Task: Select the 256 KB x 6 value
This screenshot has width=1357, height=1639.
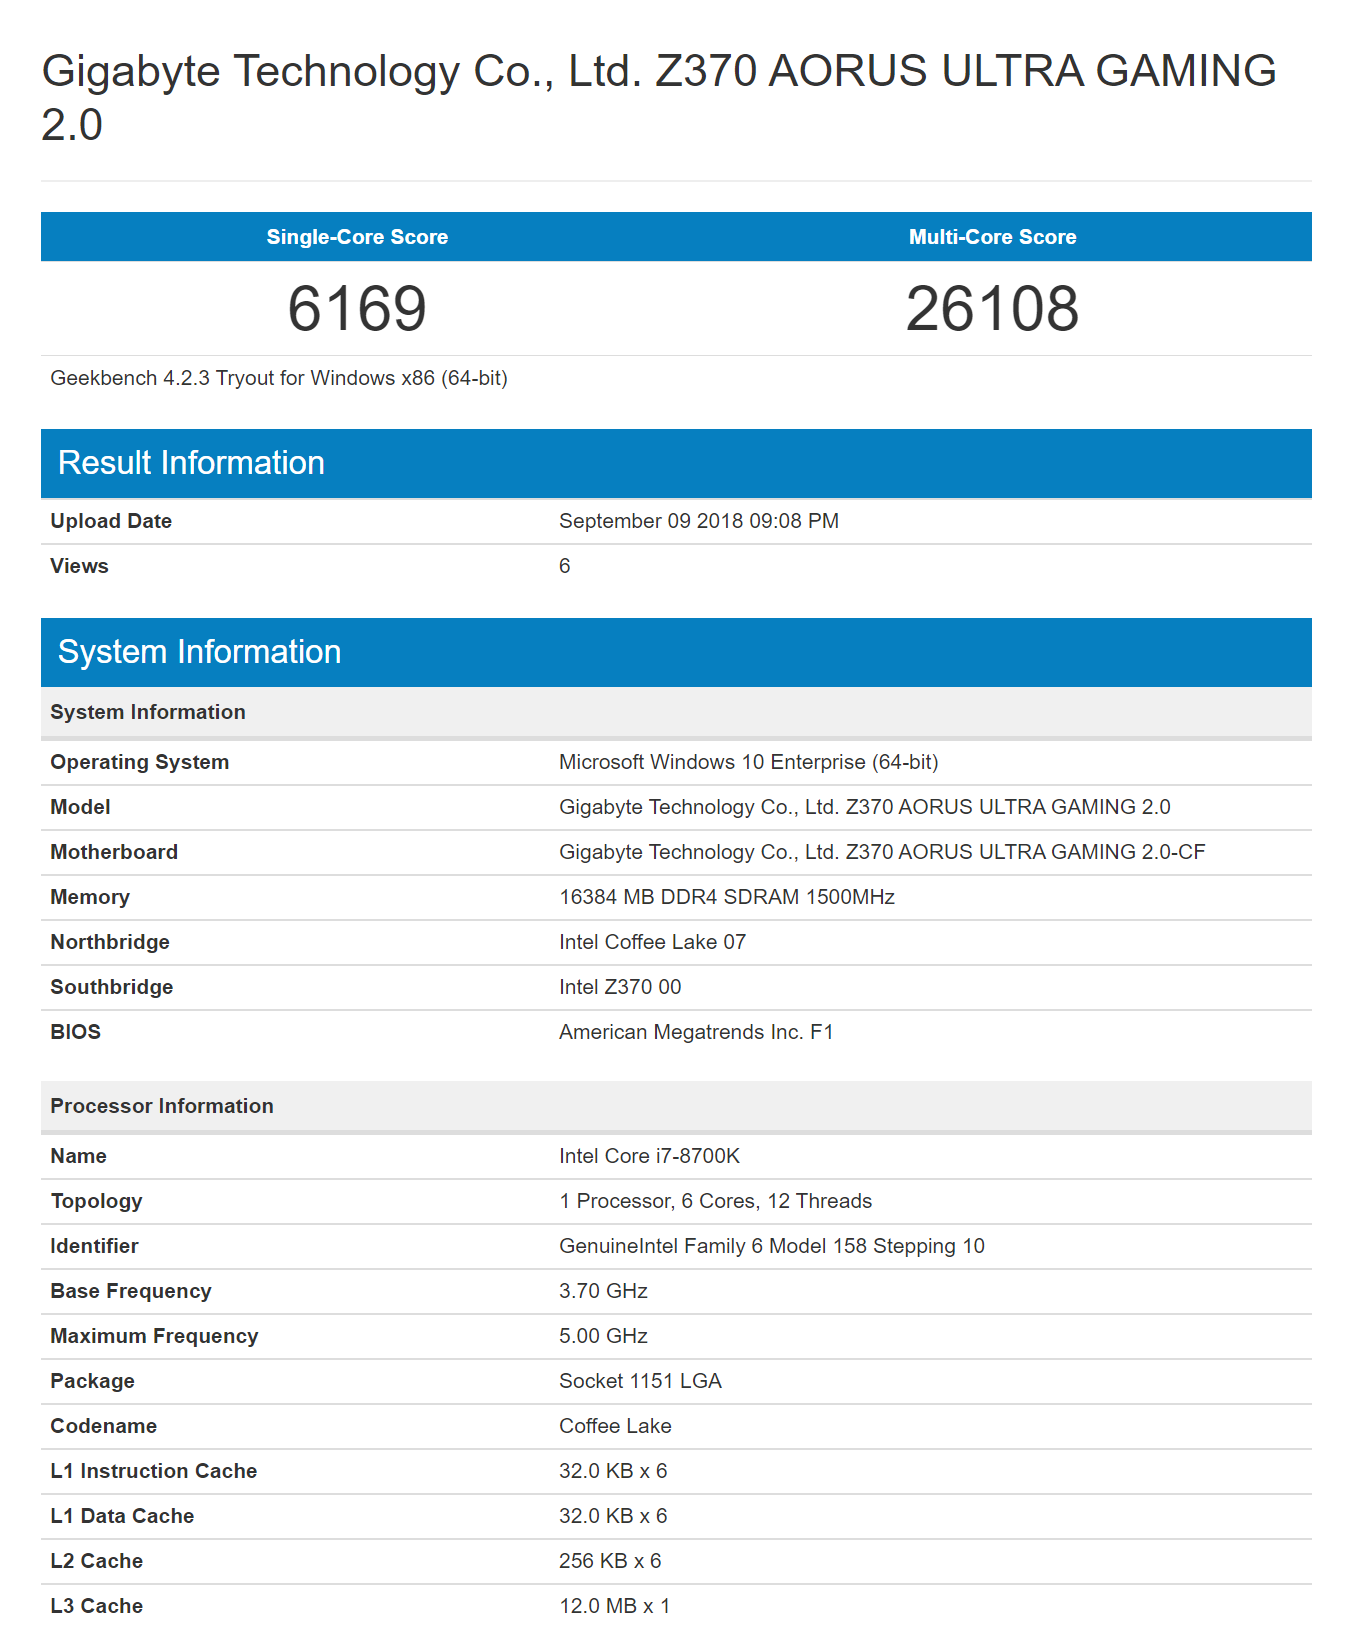Action: [x=610, y=1561]
